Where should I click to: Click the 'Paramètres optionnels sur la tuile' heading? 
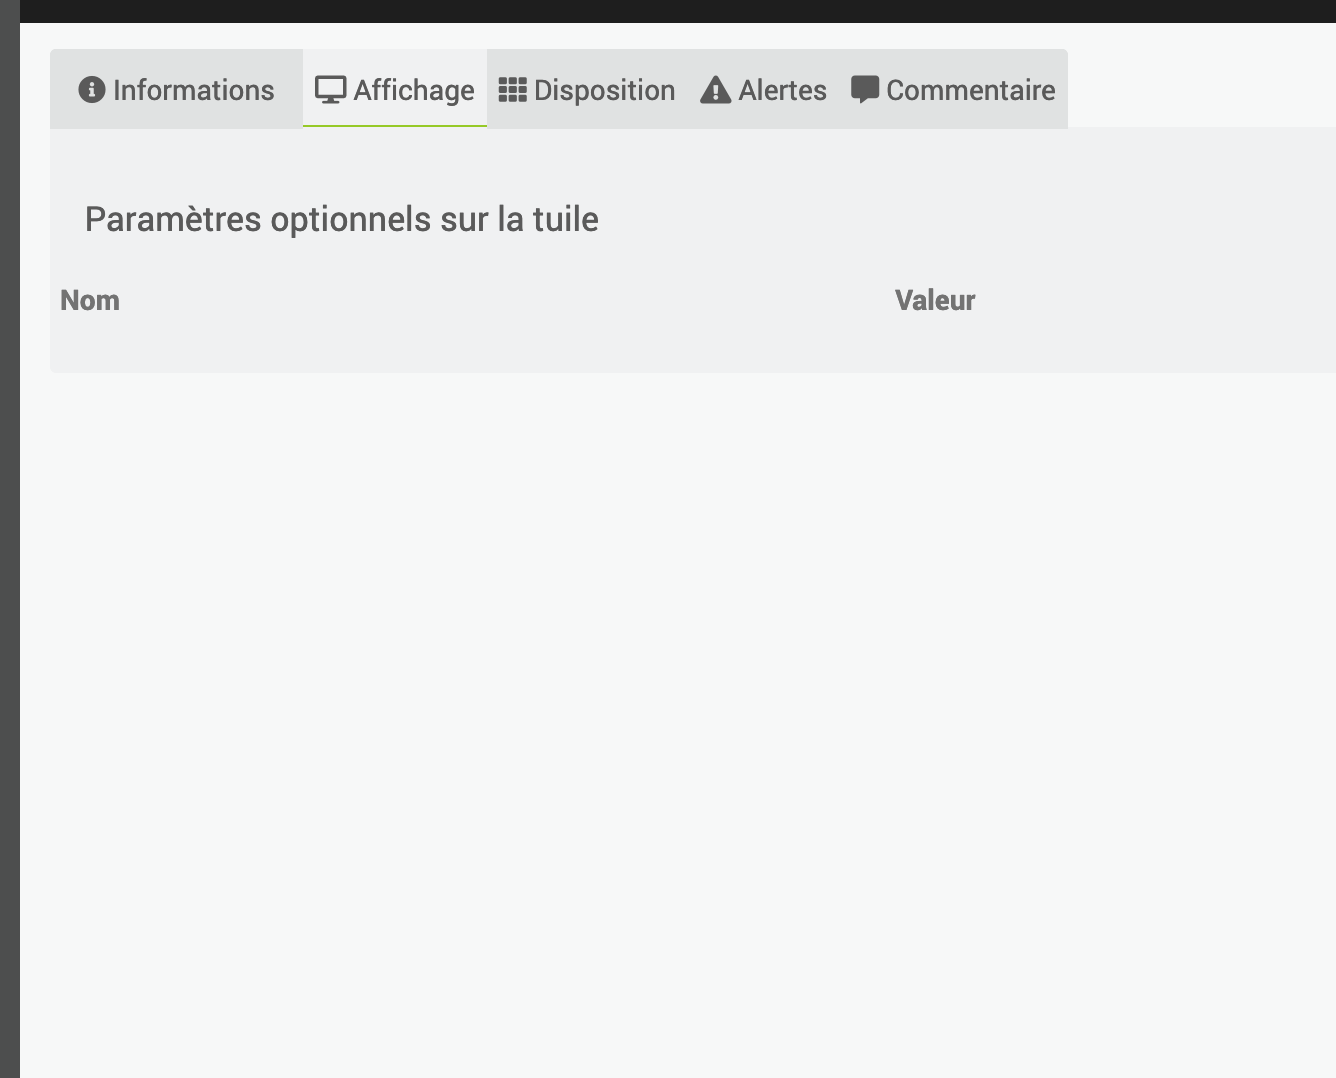(x=342, y=219)
